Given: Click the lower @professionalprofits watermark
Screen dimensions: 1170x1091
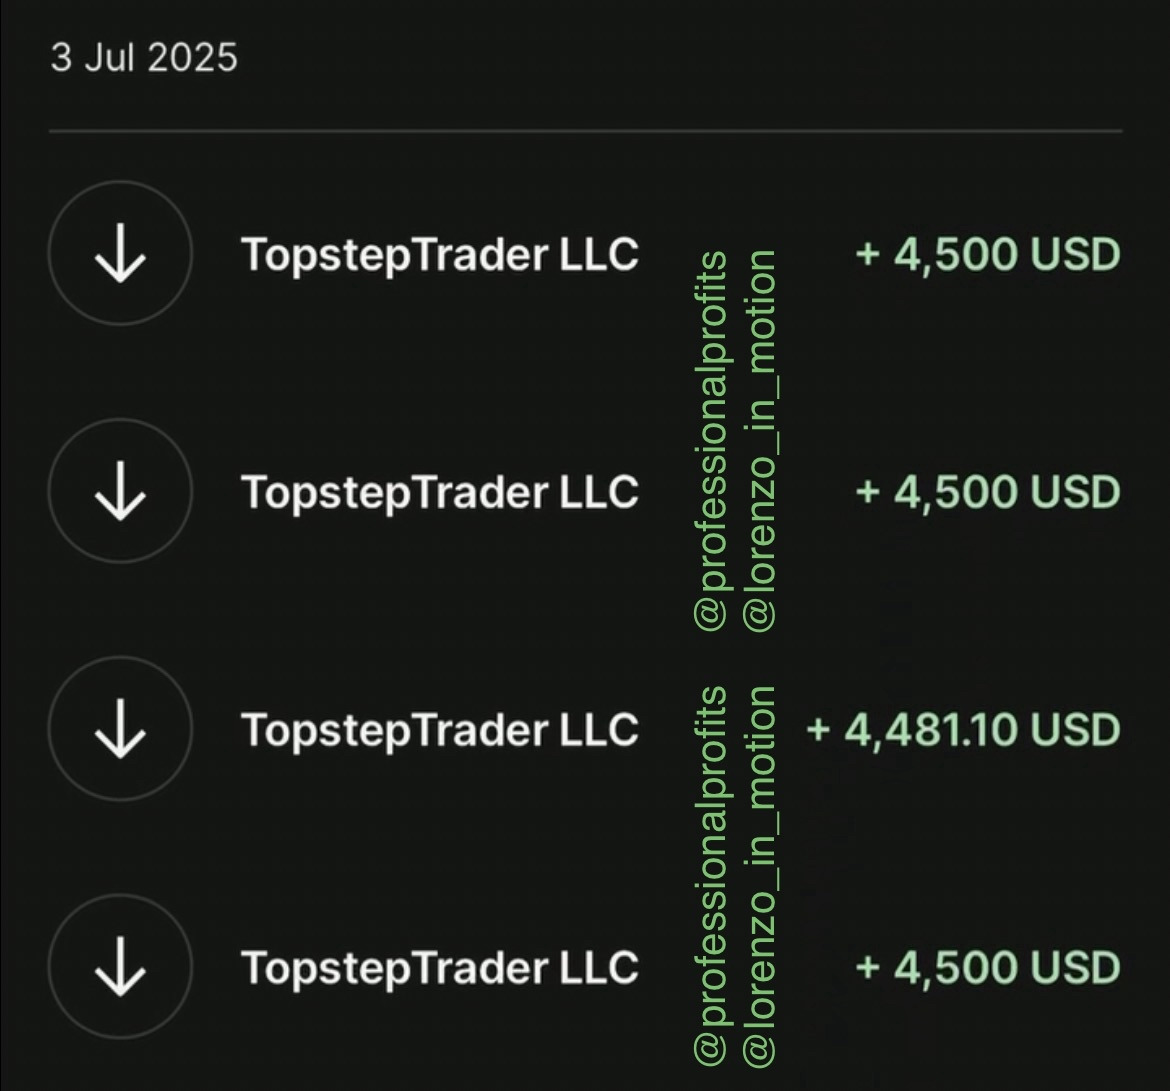Looking at the screenshot, I should click(x=711, y=875).
